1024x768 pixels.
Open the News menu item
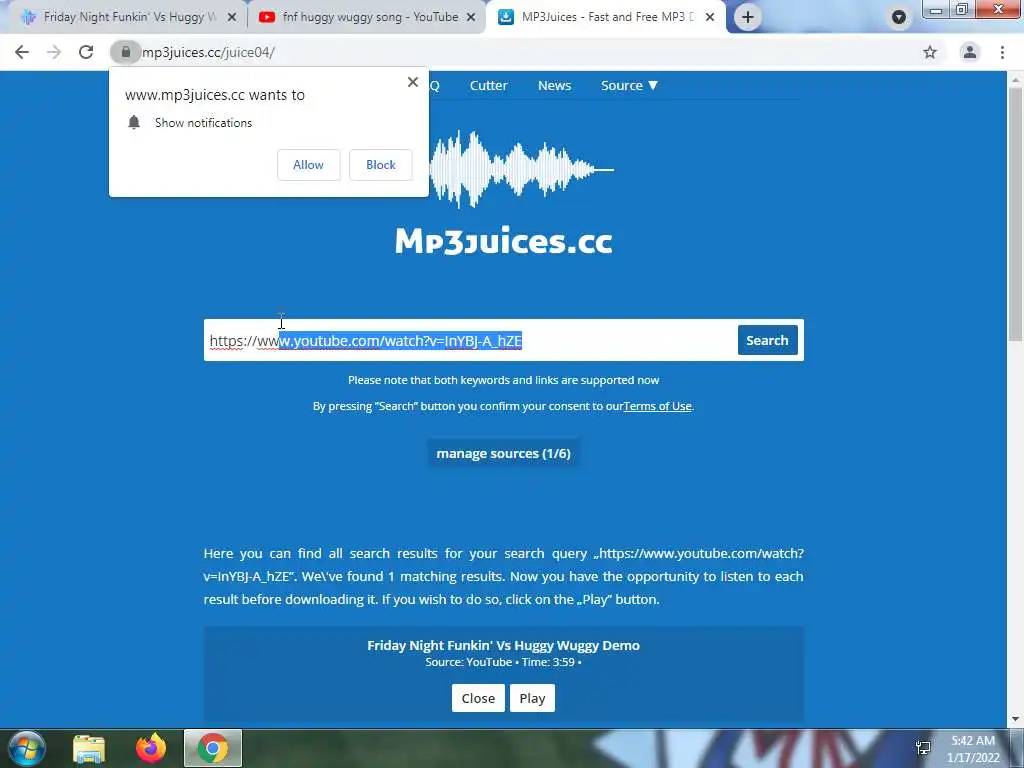coord(554,86)
